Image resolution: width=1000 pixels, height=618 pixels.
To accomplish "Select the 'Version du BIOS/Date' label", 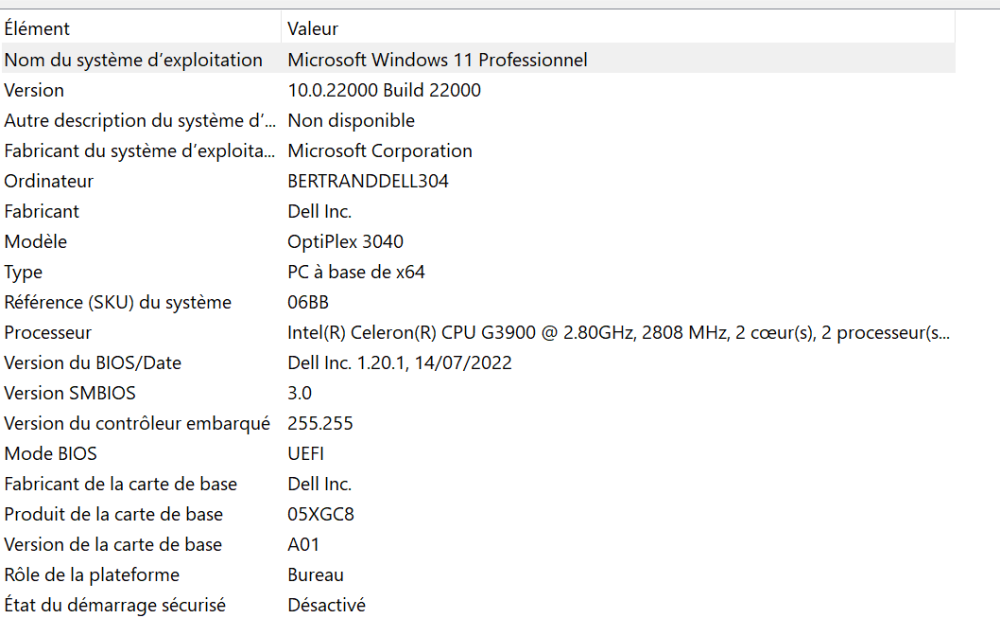I will tap(92, 363).
